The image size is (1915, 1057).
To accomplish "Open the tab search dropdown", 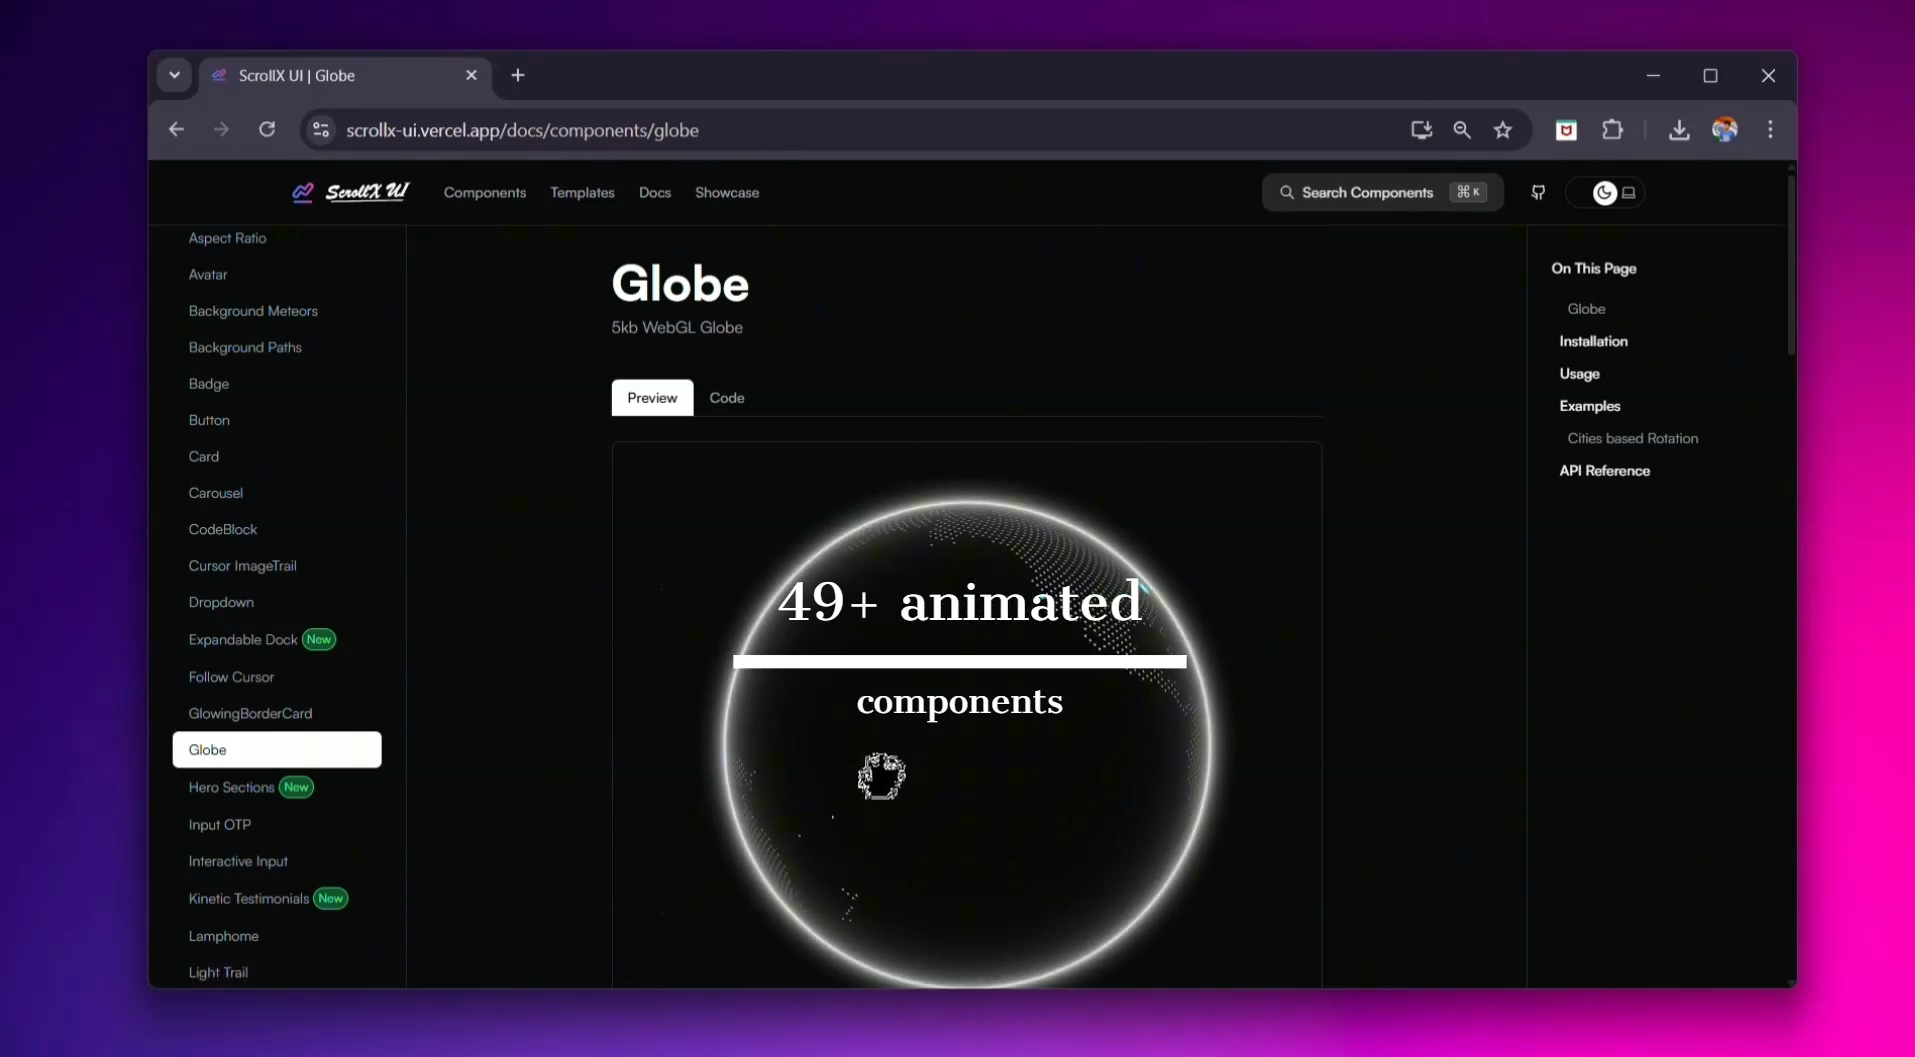I will [175, 75].
